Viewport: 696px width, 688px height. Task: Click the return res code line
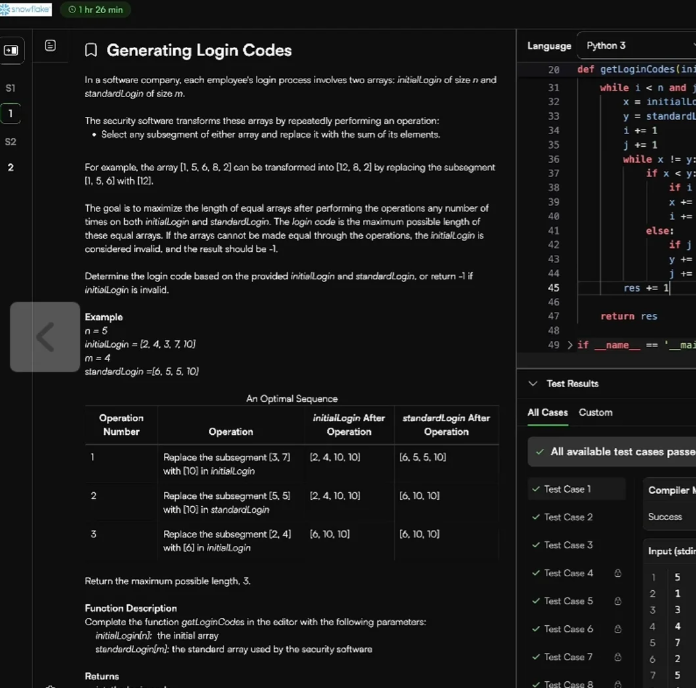(629, 316)
